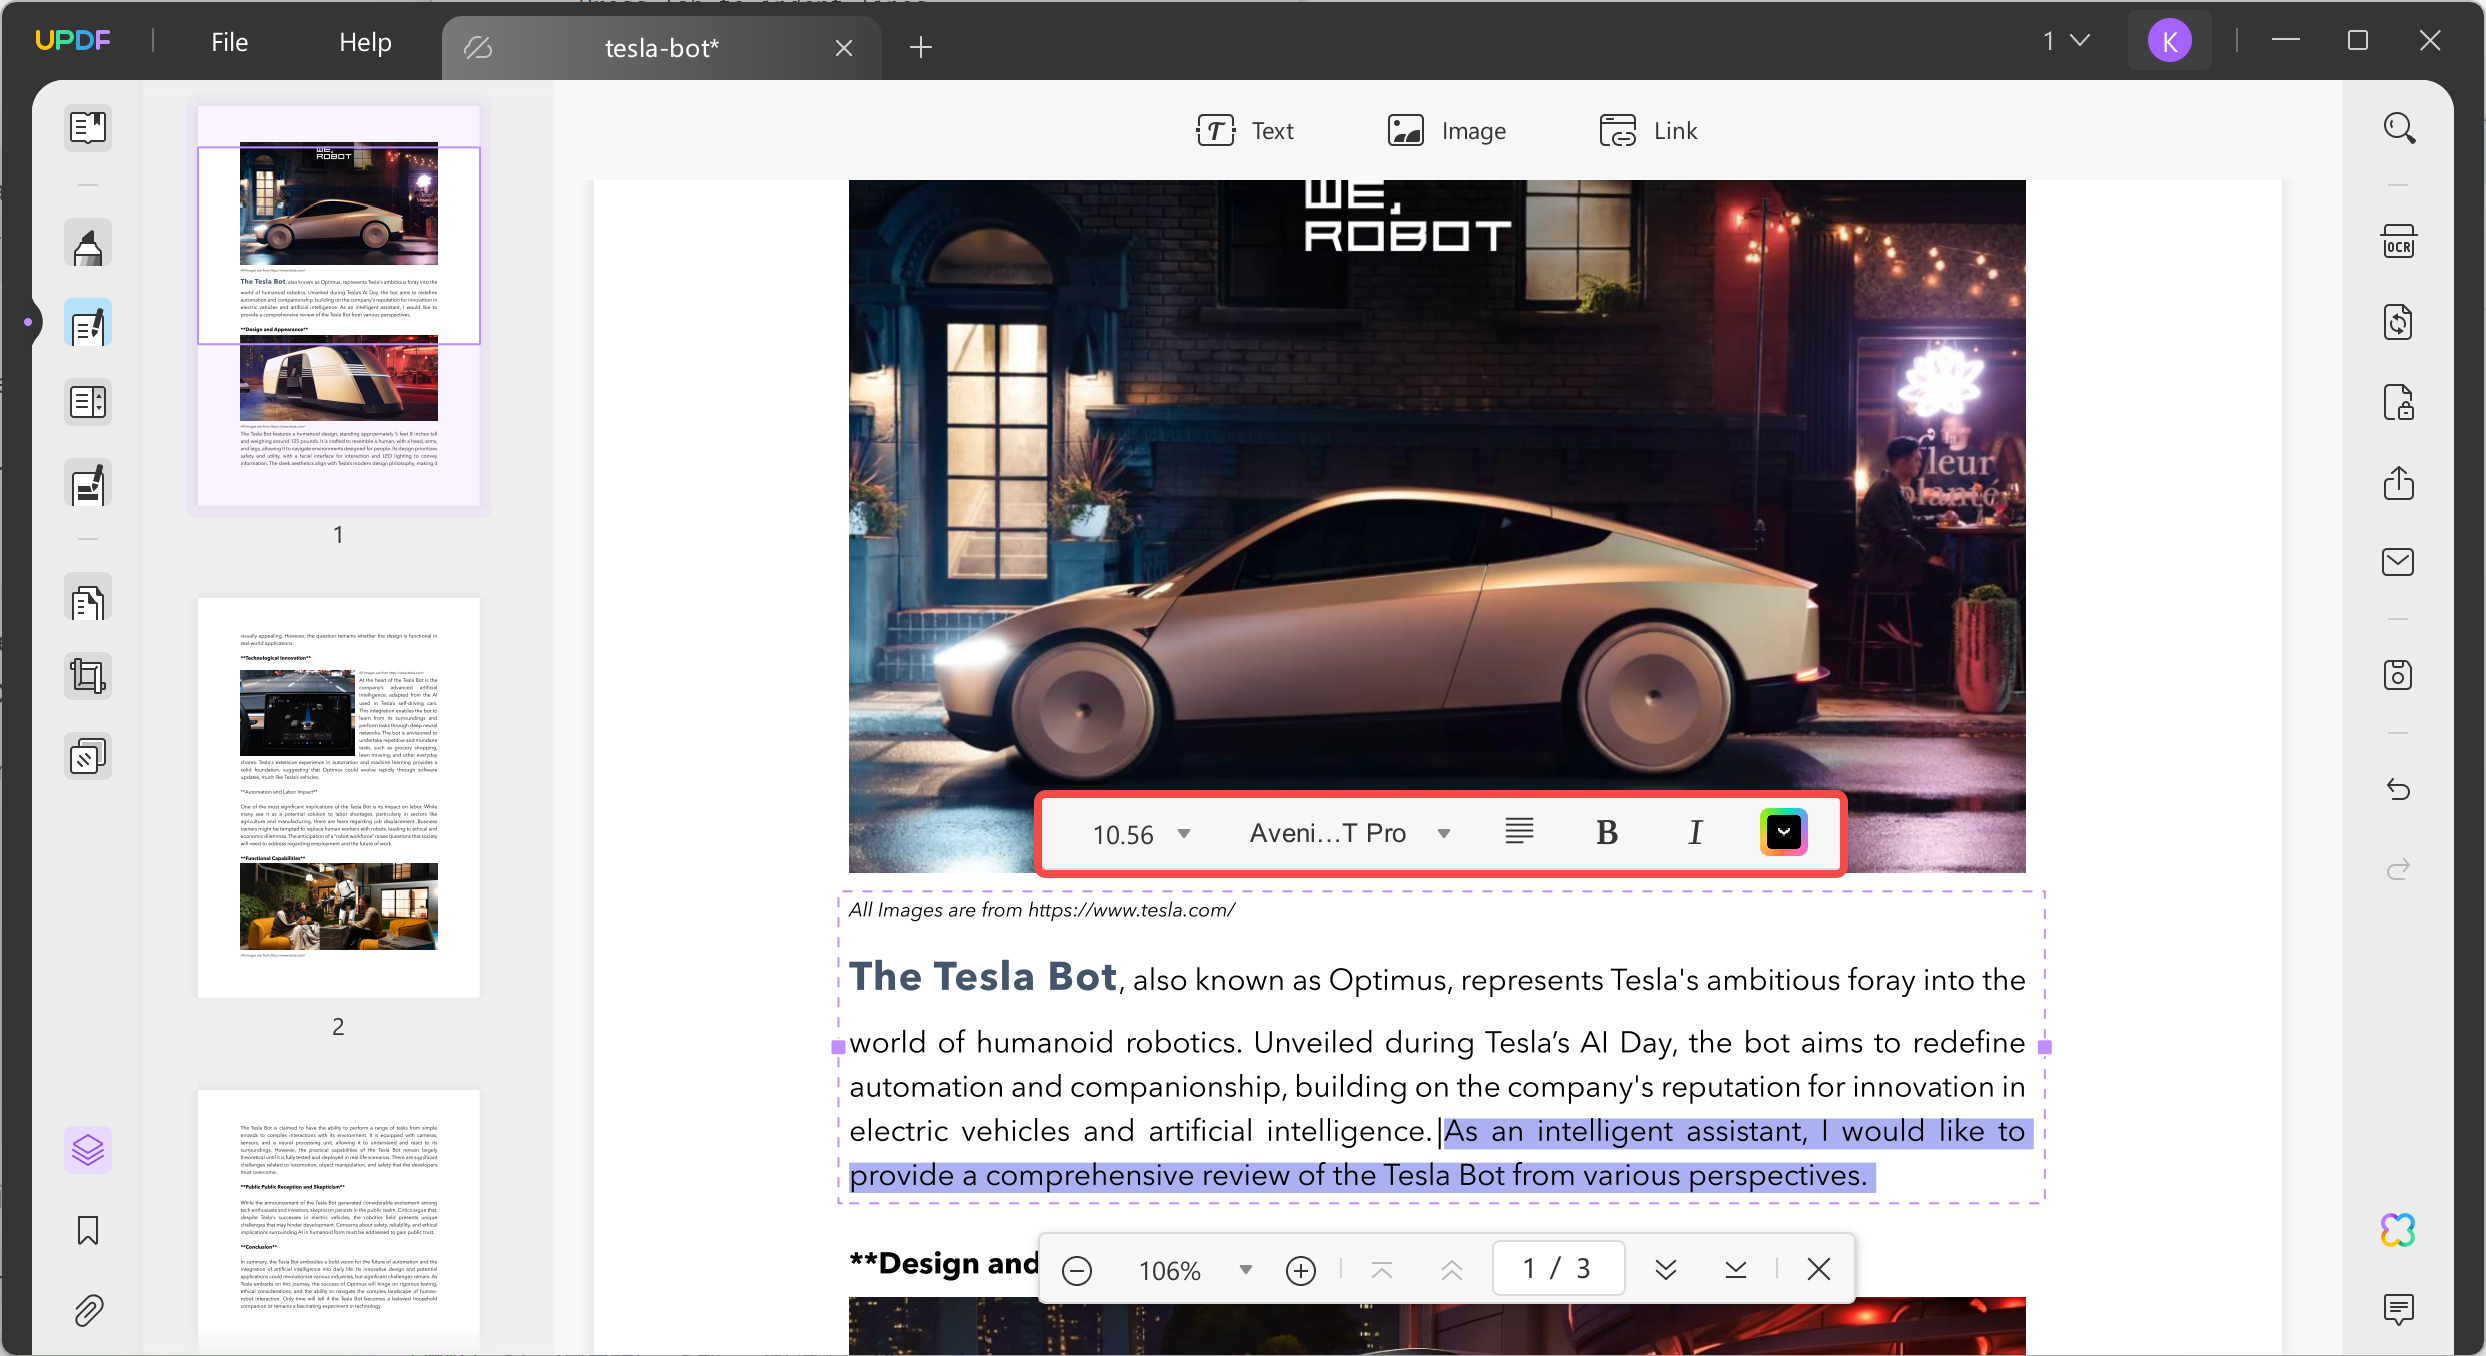Viewport: 2486px width, 1356px height.
Task: Expand the 10.56 font size dropdown
Action: pyautogui.click(x=1184, y=833)
